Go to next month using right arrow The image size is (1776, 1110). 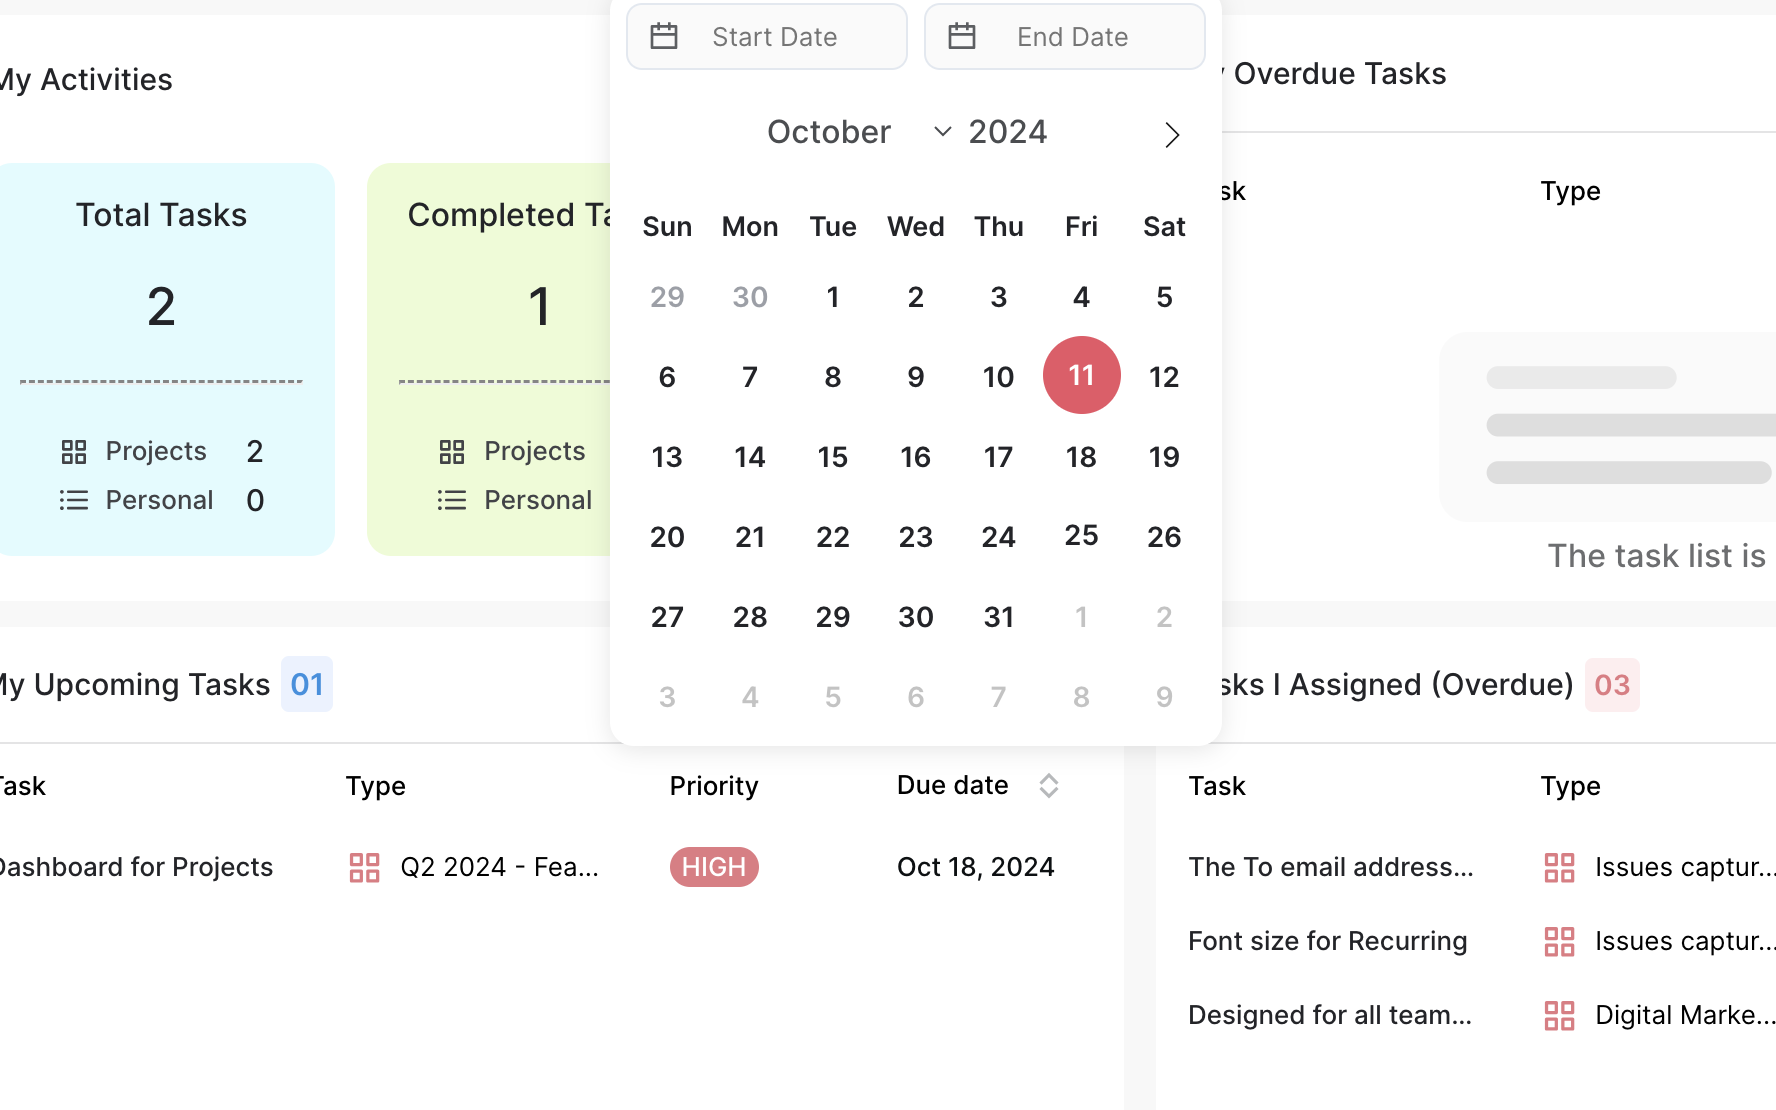(1172, 134)
